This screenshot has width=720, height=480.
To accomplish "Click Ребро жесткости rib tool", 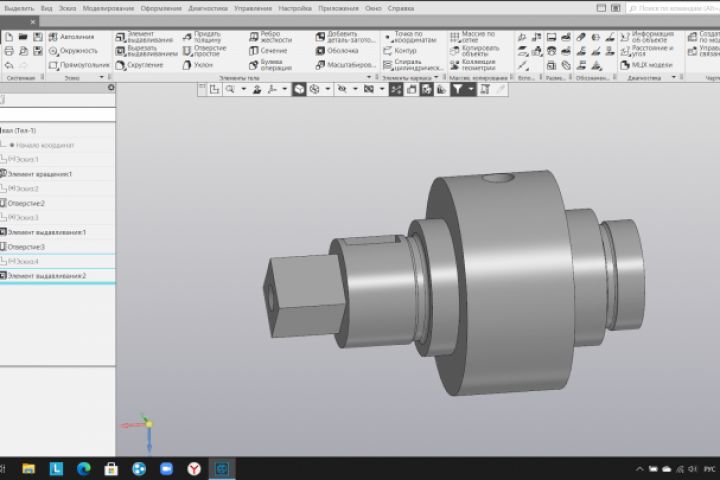I will click(270, 37).
